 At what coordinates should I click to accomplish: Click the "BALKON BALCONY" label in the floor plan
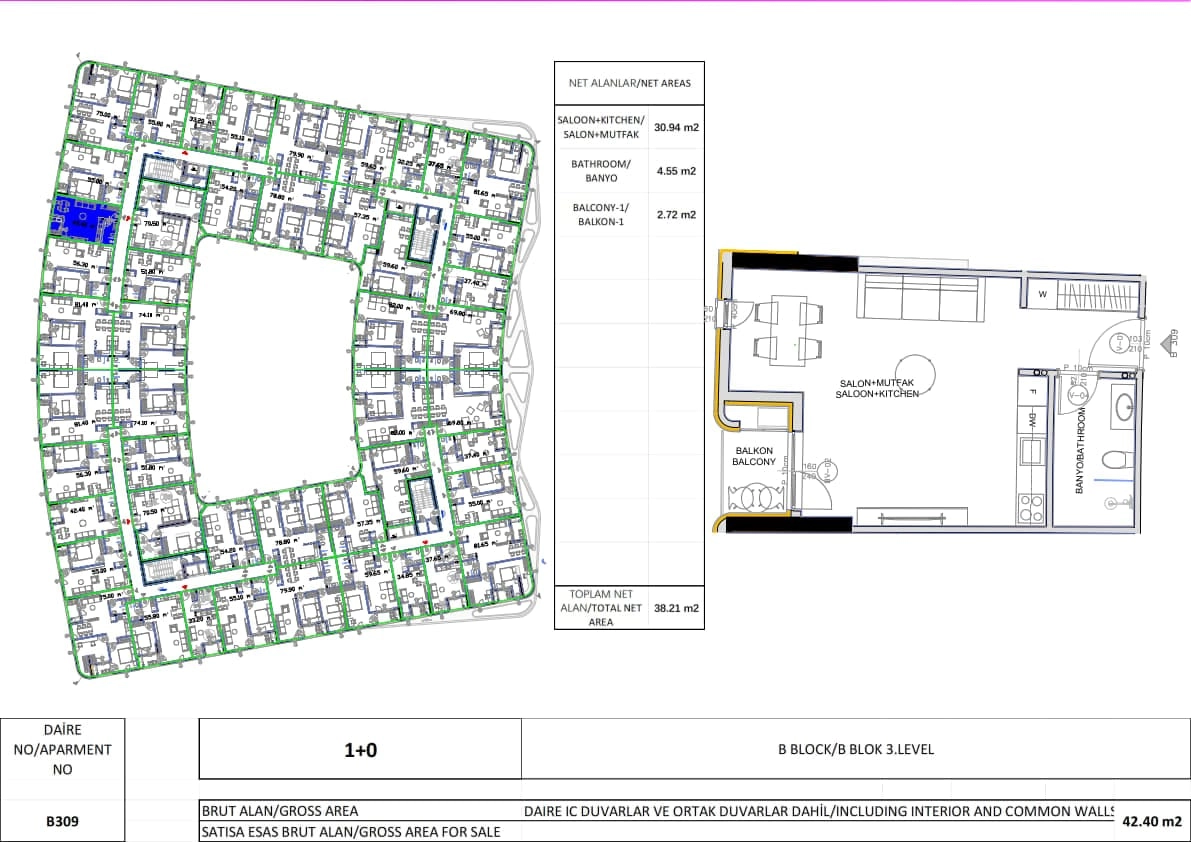[754, 456]
